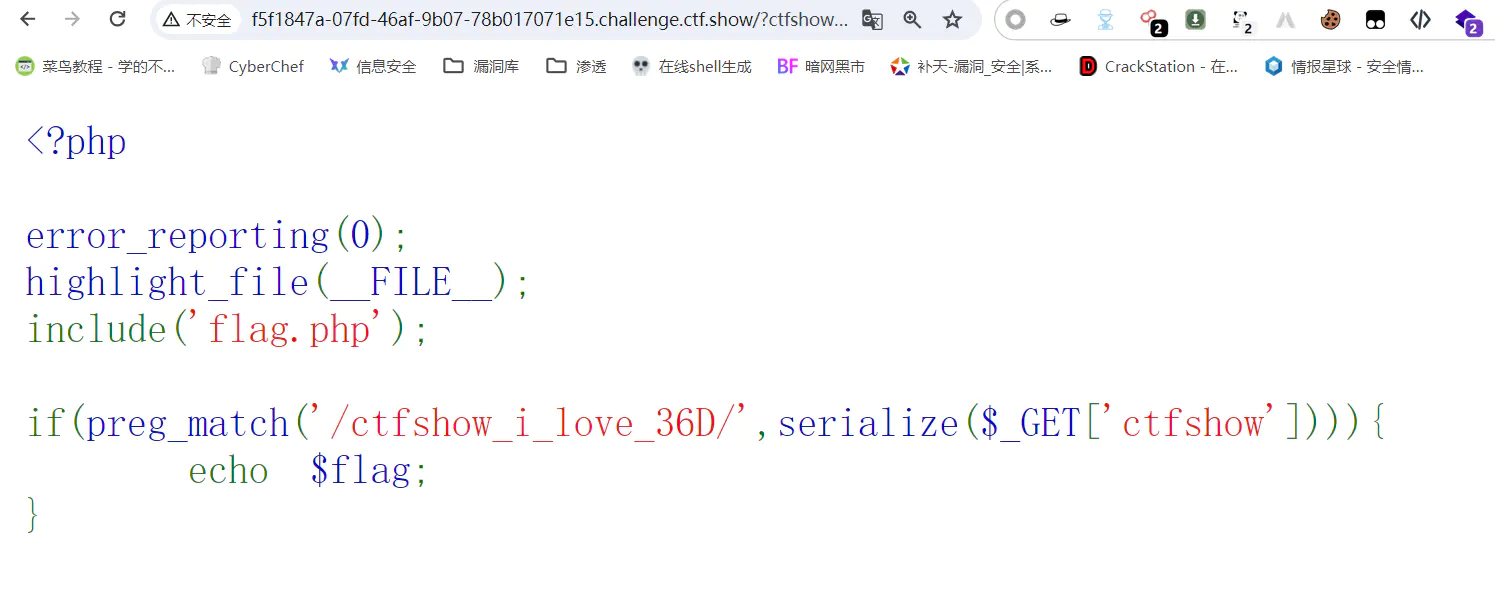Reload the current page
Image resolution: width=1495 pixels, height=603 pixels.
coord(117,19)
